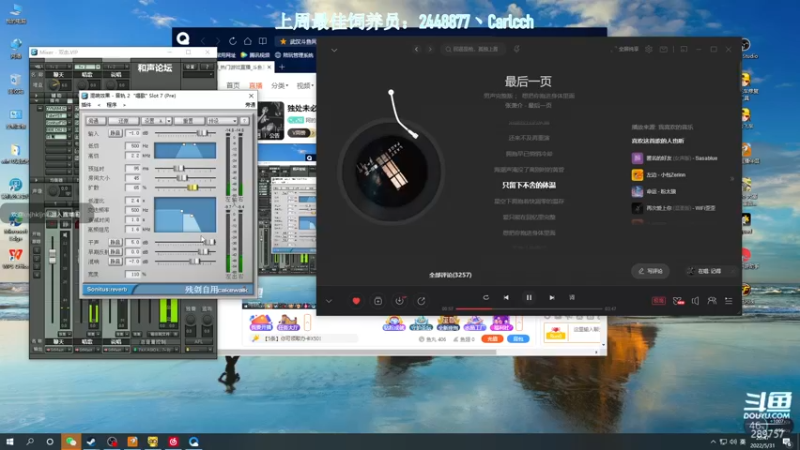Open a new tab in the browser
Viewport: 800px width, 450px height.
[282, 67]
